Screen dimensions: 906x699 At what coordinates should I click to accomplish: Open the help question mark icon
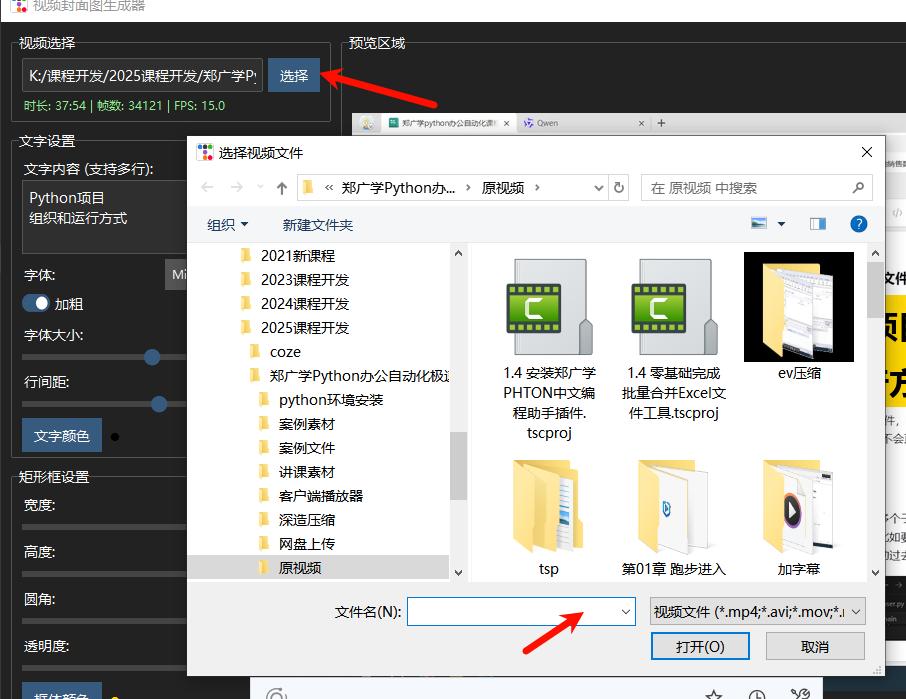(x=857, y=224)
